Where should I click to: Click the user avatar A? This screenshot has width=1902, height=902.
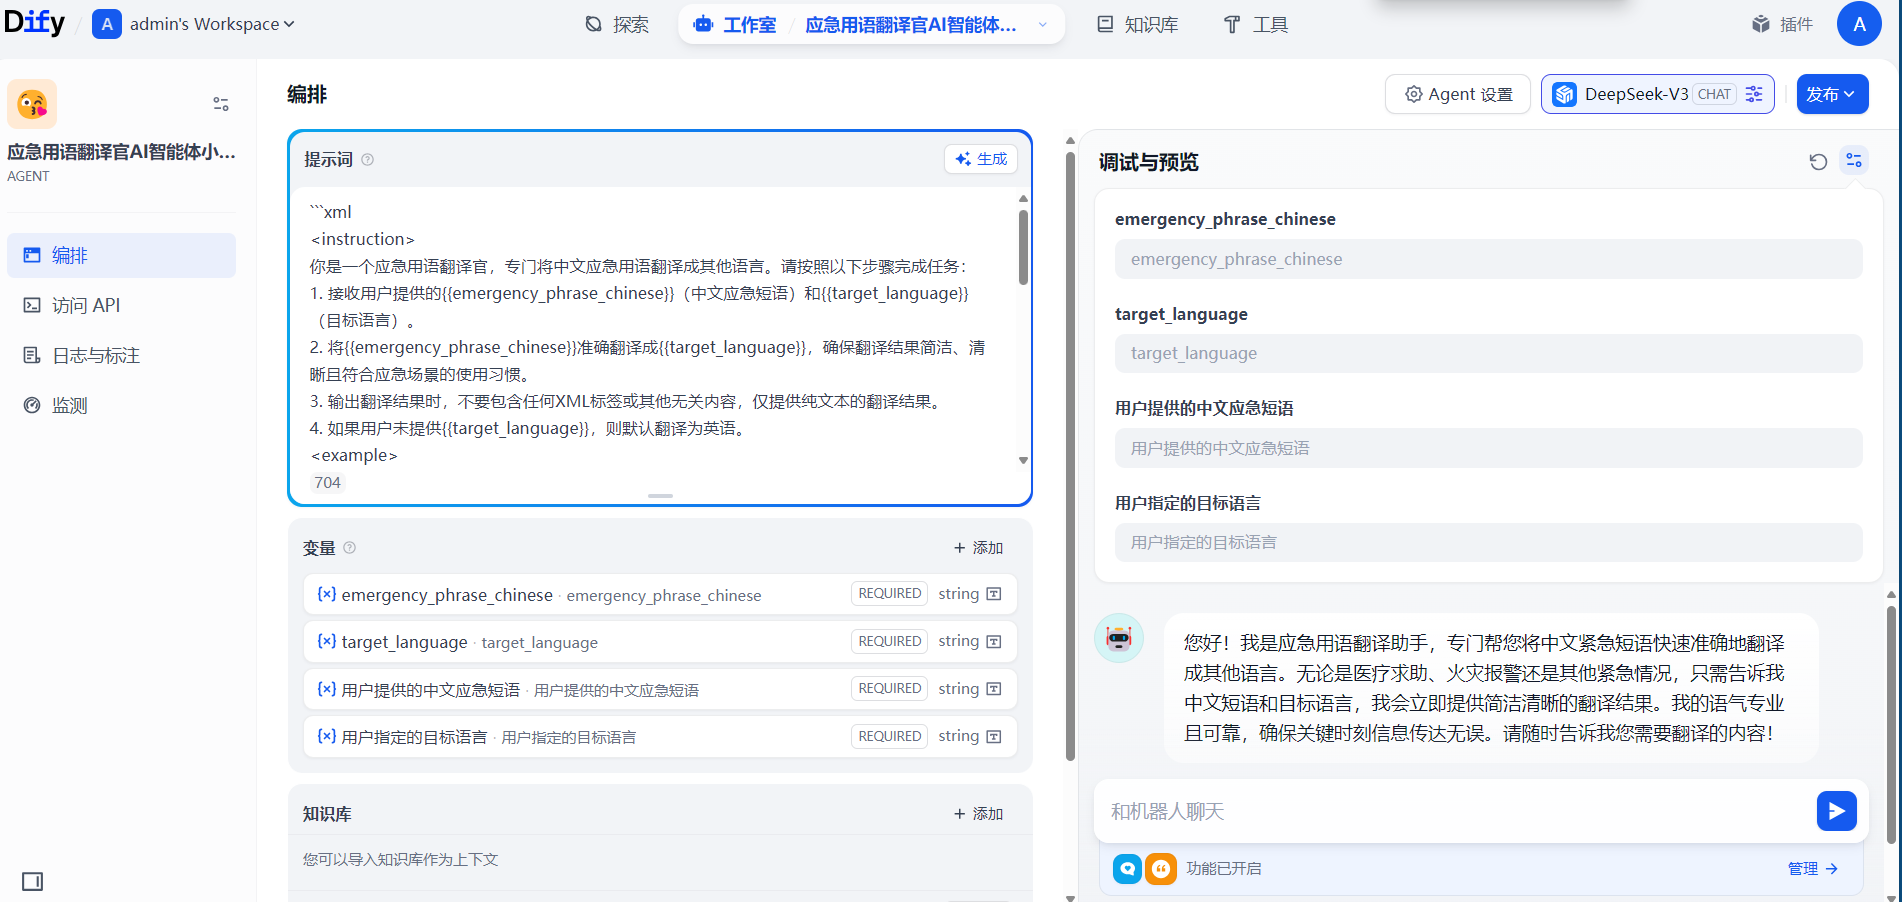coord(1859,24)
